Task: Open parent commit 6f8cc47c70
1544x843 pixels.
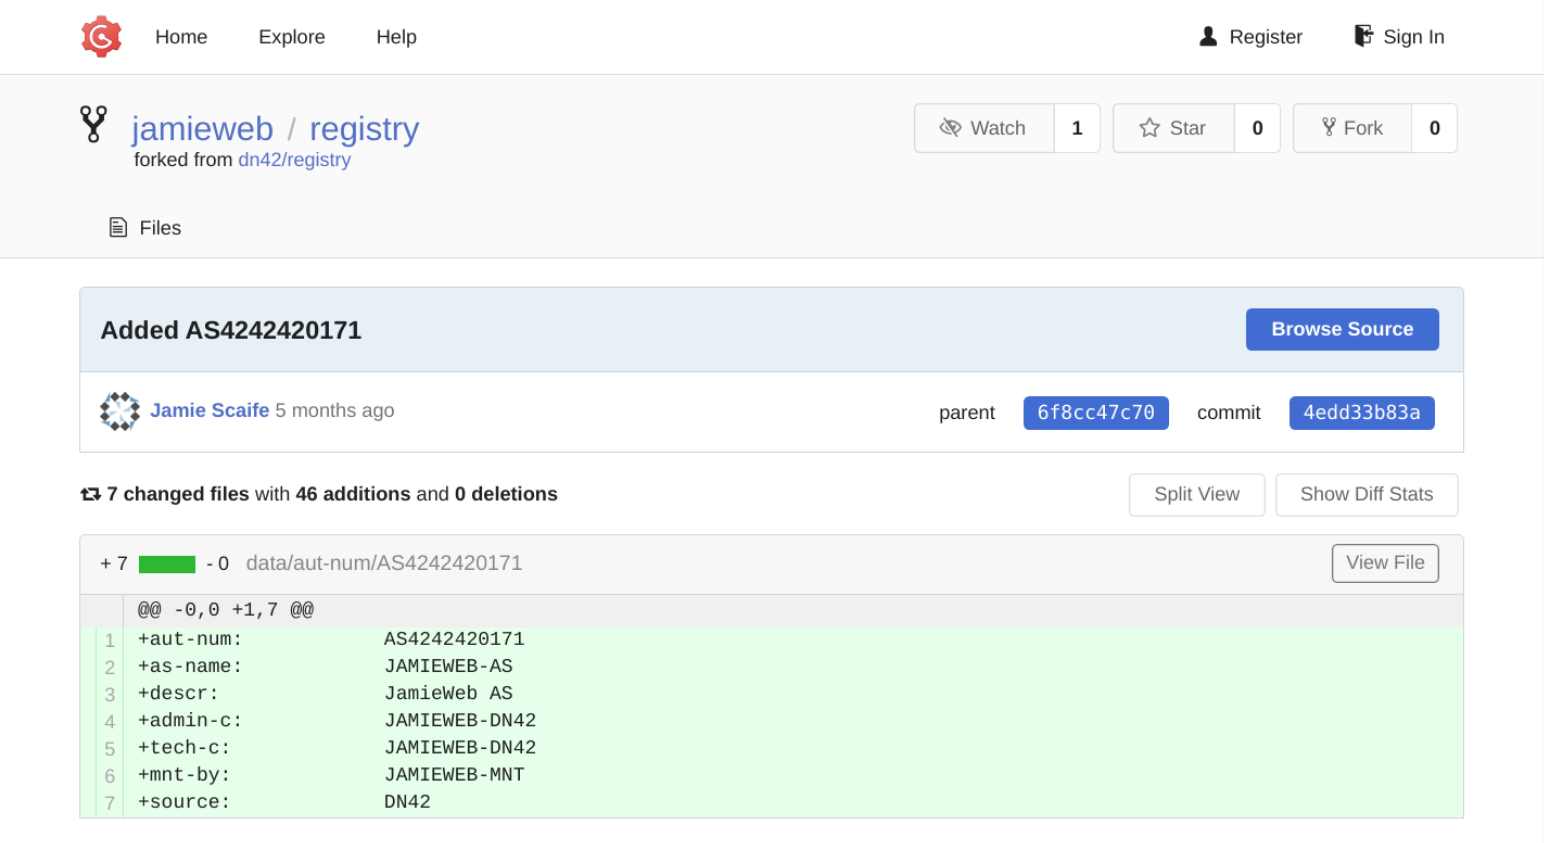Action: (1095, 413)
